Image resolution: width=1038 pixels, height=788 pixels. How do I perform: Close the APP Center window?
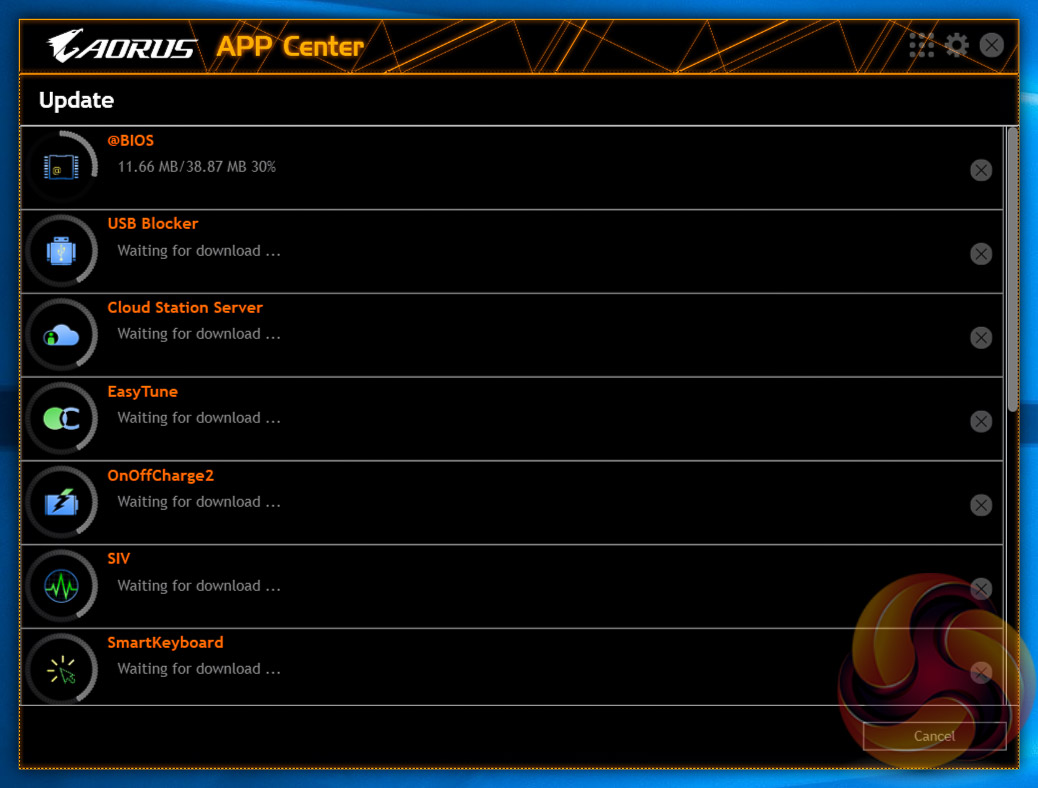991,45
